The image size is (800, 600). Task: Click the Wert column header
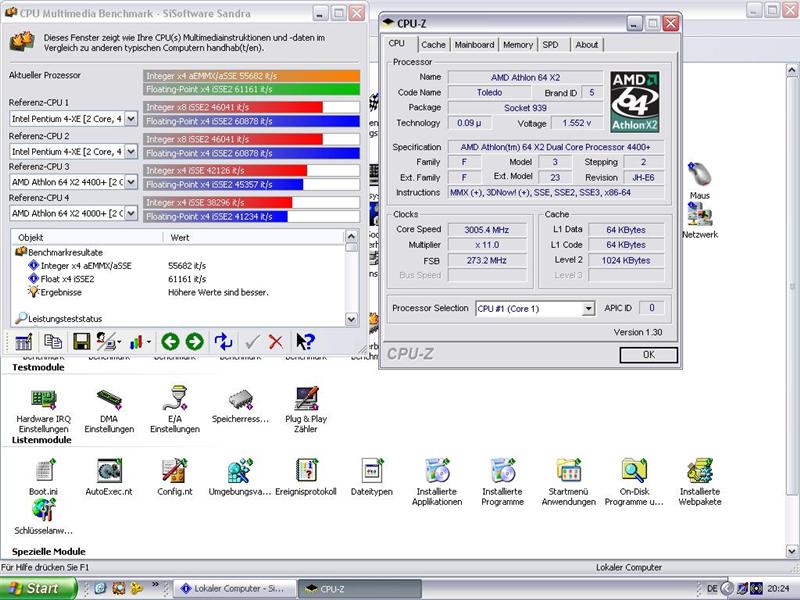254,238
